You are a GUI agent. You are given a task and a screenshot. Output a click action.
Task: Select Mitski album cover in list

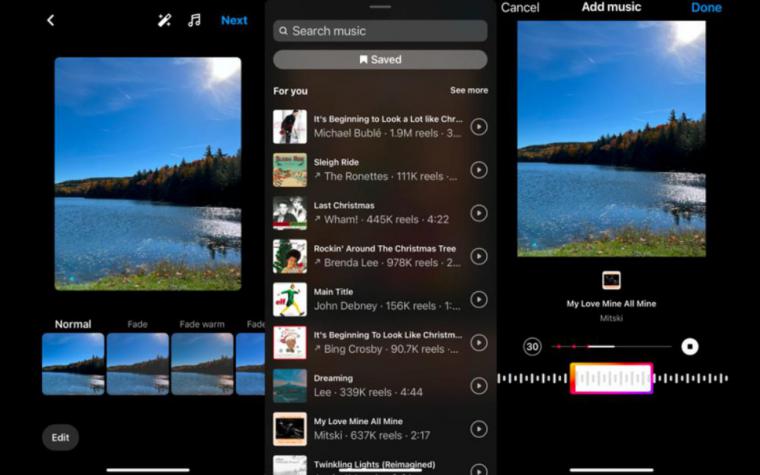(x=290, y=429)
